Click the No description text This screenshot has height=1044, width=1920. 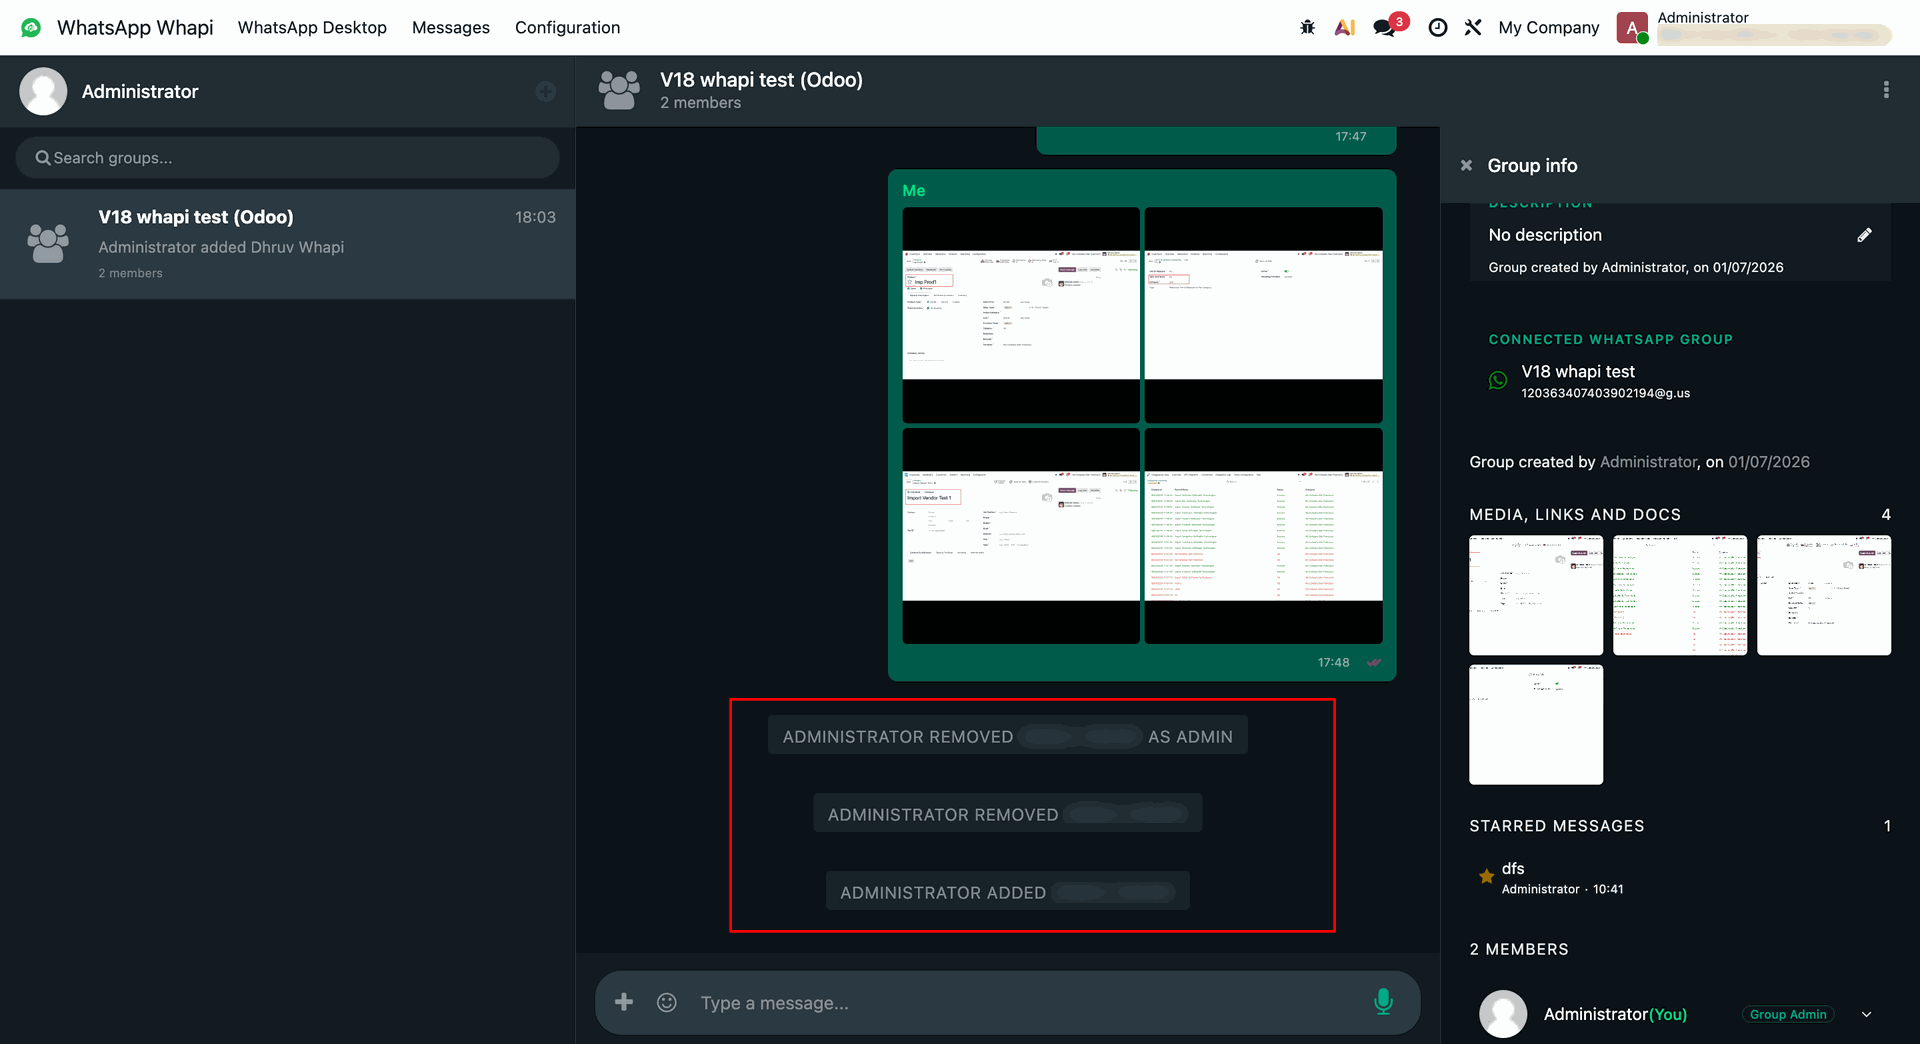pos(1545,235)
